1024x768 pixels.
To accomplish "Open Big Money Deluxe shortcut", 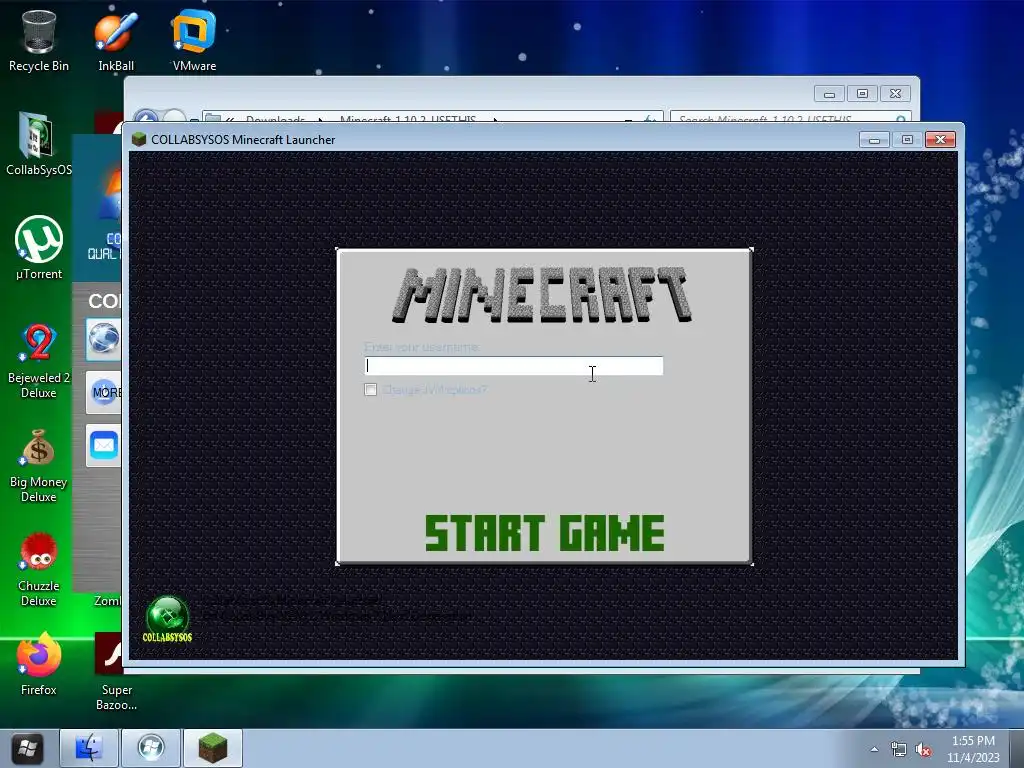I will (x=39, y=466).
